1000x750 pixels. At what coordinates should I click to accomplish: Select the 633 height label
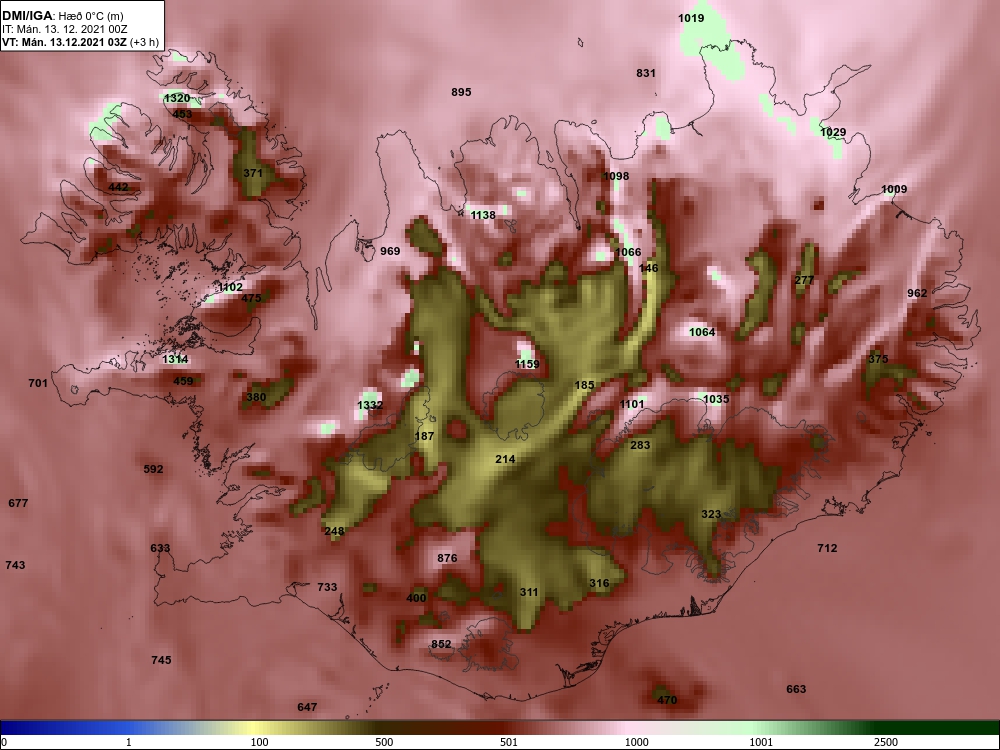click(x=160, y=548)
